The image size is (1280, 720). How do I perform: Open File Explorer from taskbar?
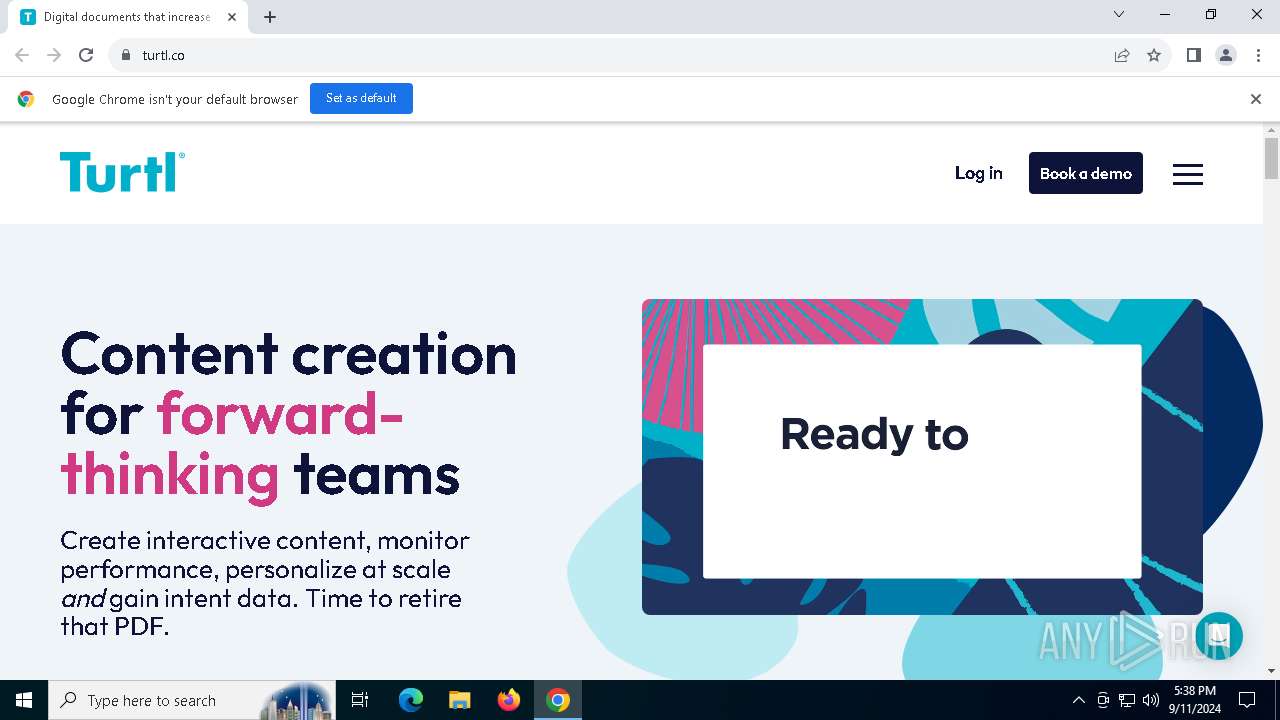[459, 700]
